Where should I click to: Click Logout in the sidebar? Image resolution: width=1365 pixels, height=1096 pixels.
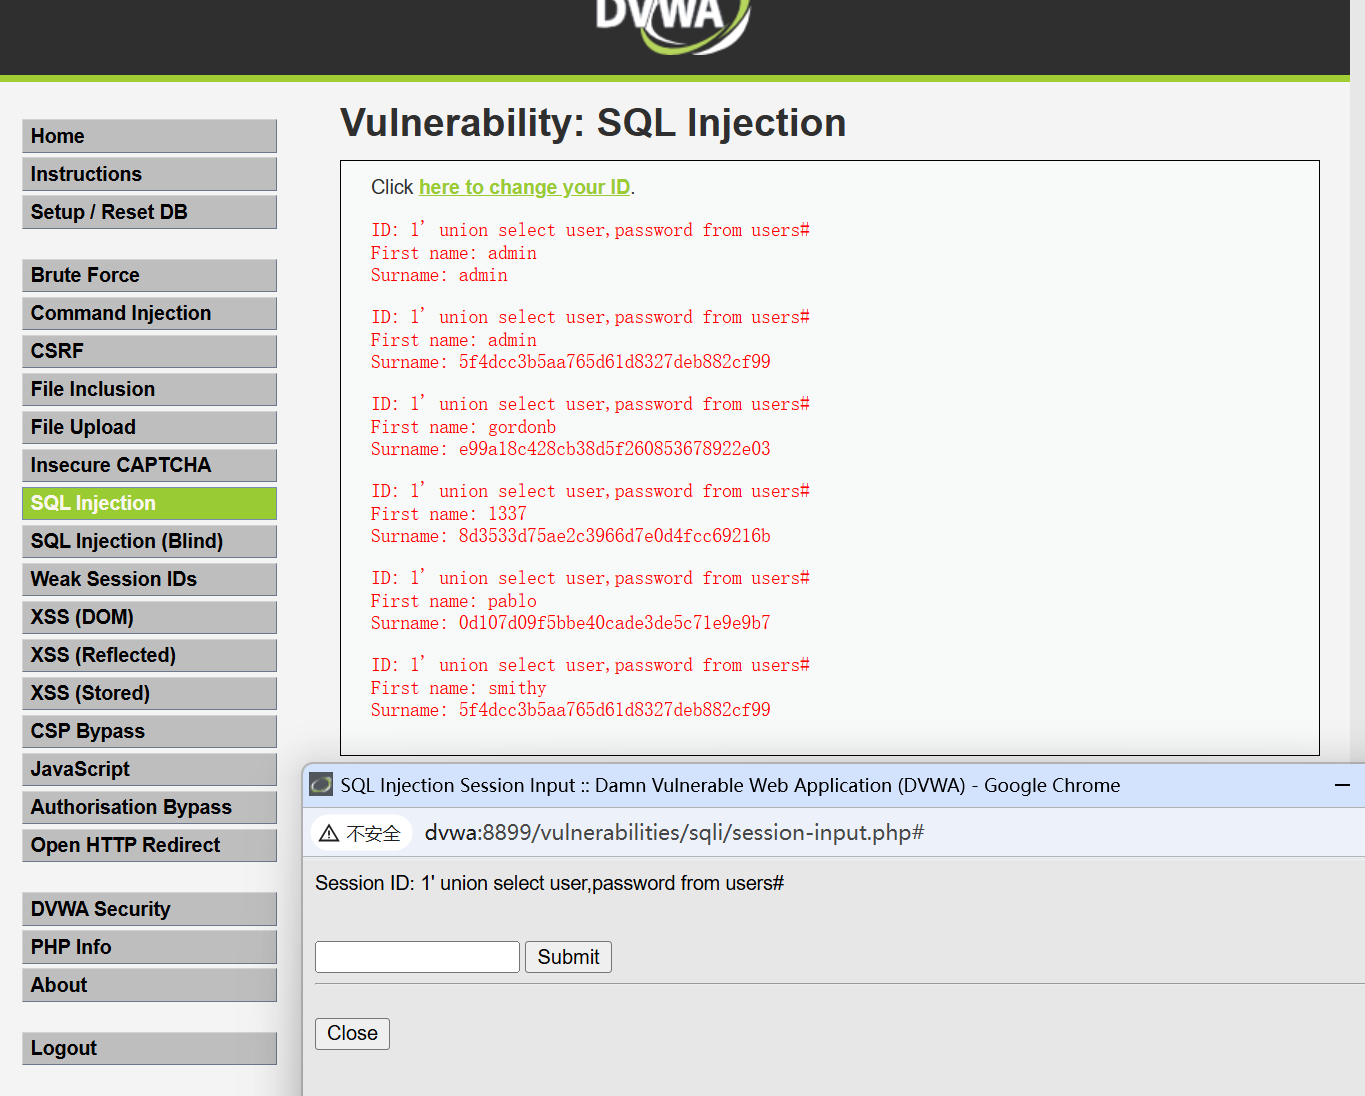[149, 1048]
